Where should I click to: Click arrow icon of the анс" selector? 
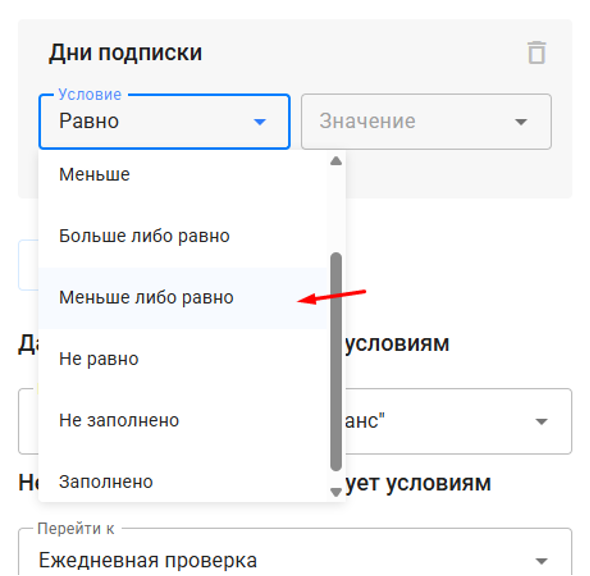541,421
